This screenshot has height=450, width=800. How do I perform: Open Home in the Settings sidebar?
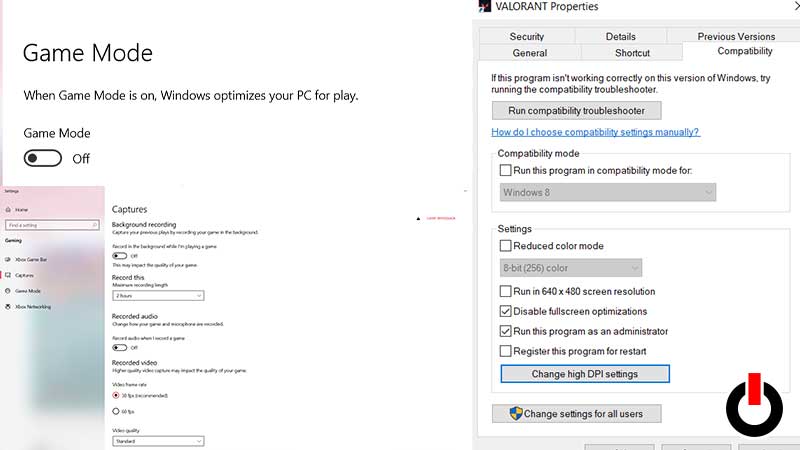(21, 210)
